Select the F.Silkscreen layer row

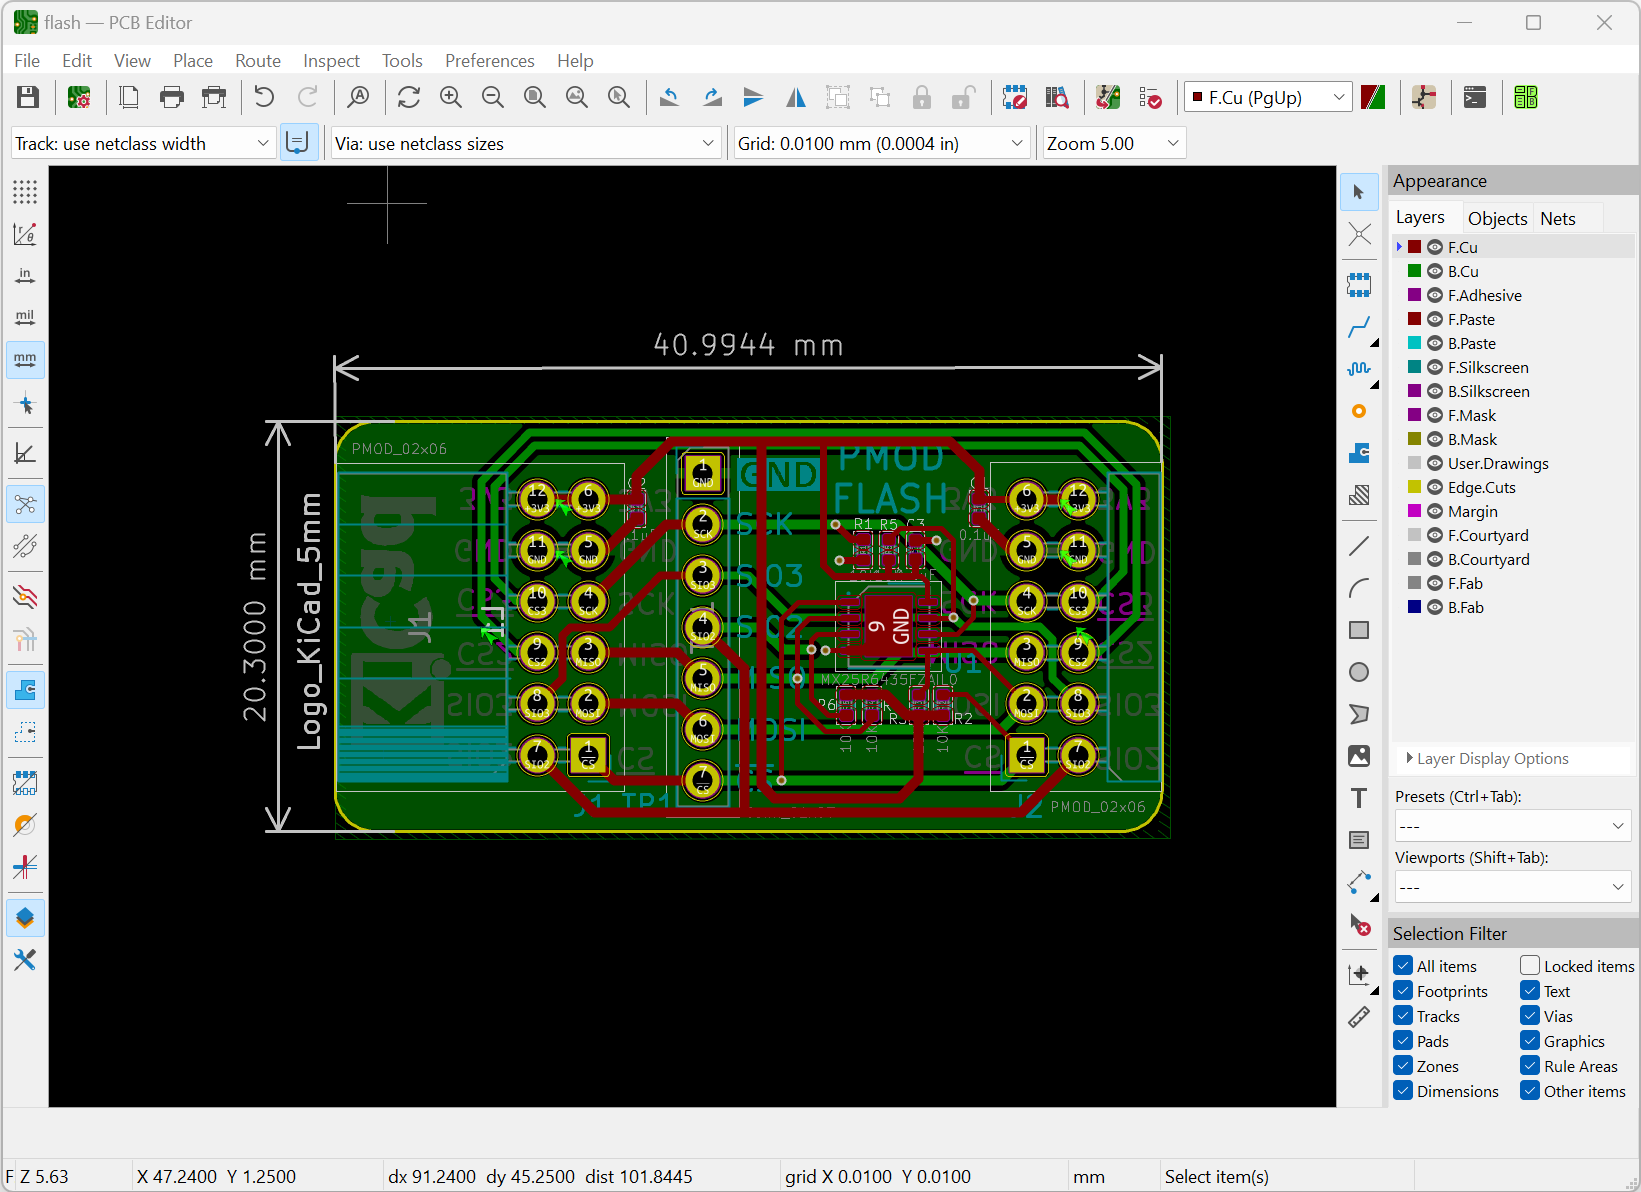pyautogui.click(x=1488, y=367)
